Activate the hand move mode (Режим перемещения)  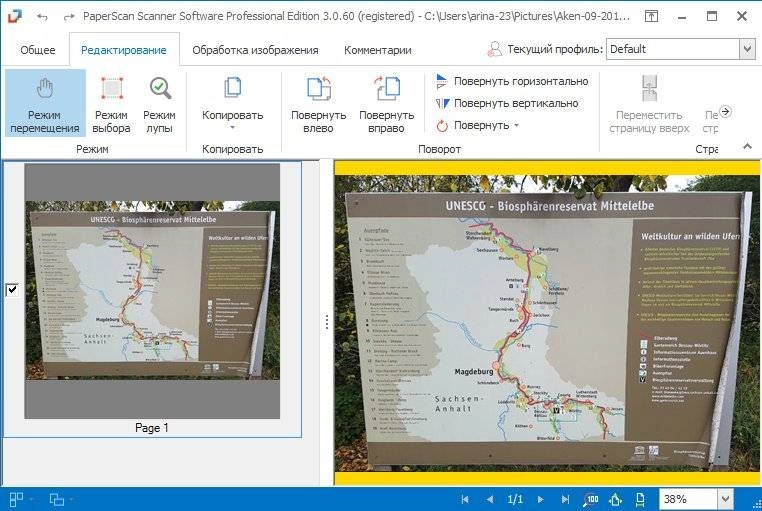tap(45, 103)
